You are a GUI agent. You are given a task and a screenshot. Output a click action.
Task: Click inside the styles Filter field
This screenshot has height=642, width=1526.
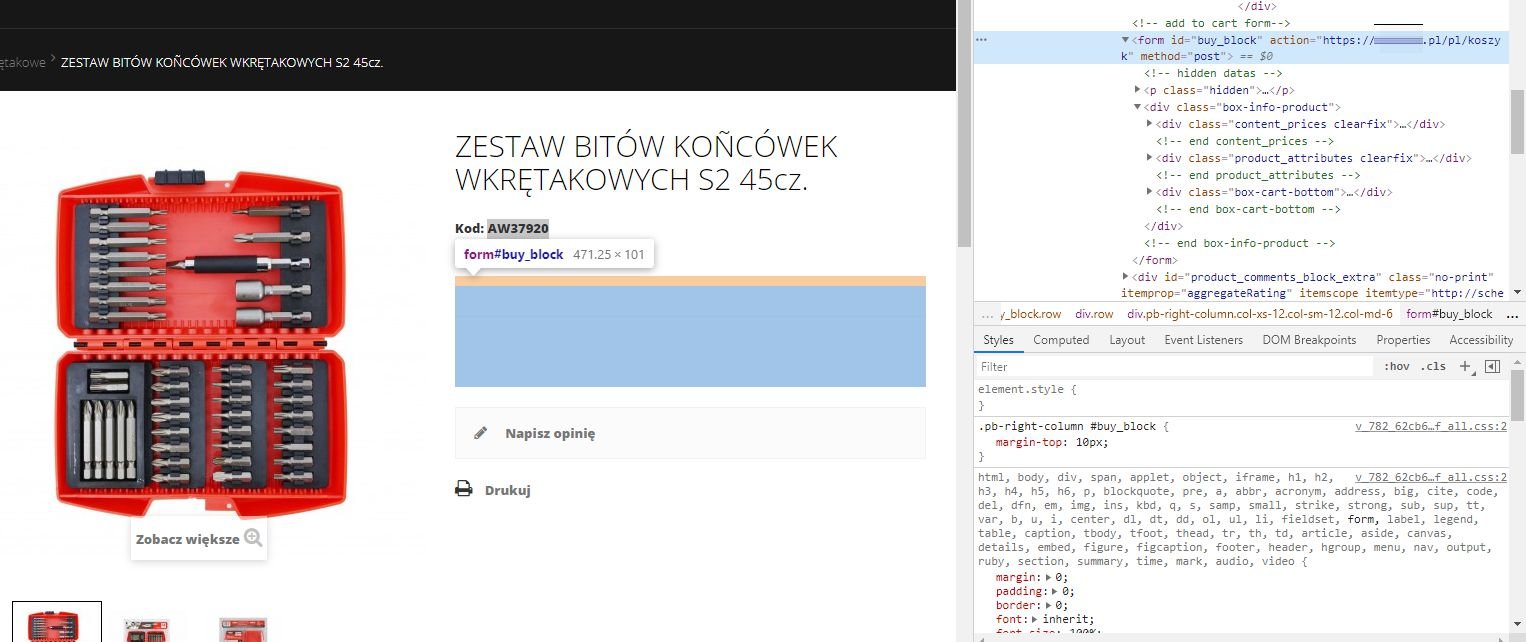[x=1174, y=366]
